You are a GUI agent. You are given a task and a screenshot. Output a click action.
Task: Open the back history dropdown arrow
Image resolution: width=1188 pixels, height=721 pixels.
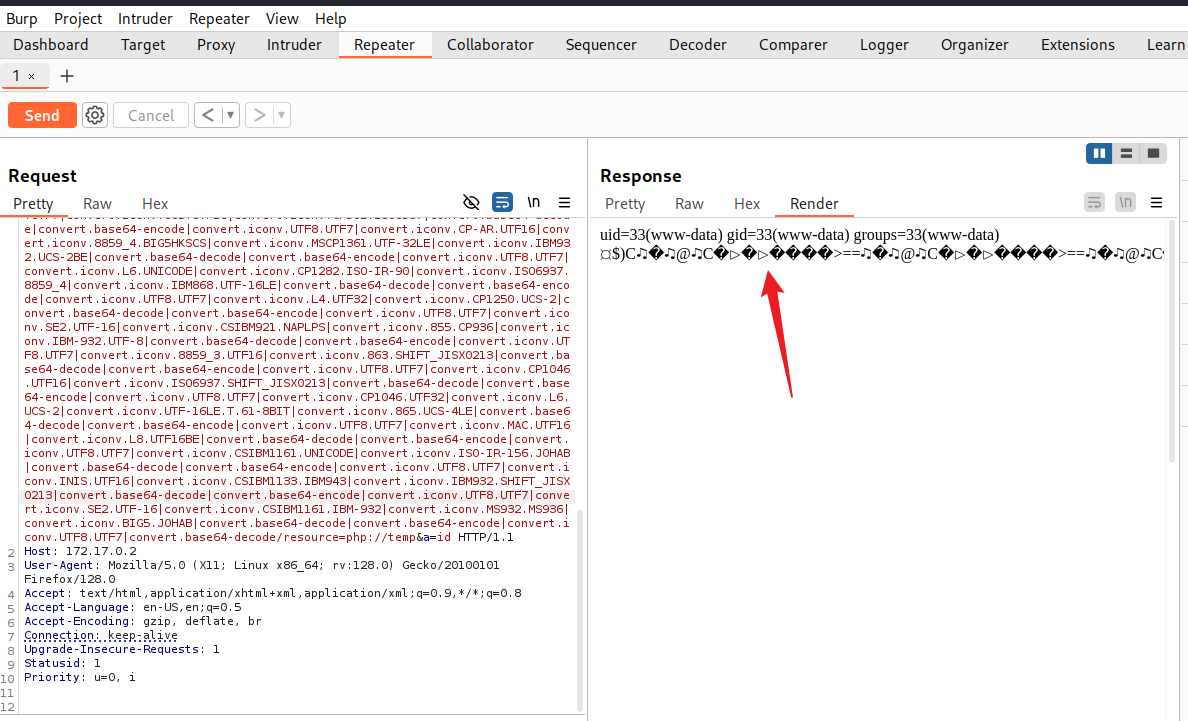(230, 115)
